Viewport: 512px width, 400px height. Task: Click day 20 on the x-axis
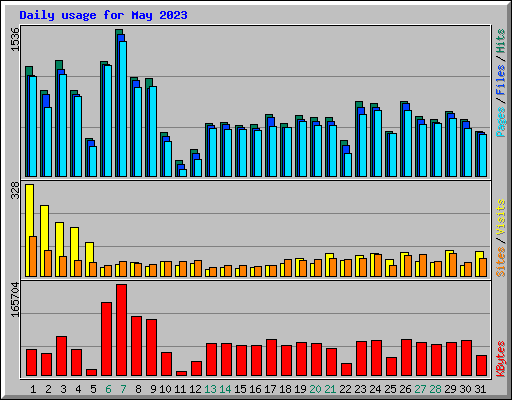(x=315, y=389)
